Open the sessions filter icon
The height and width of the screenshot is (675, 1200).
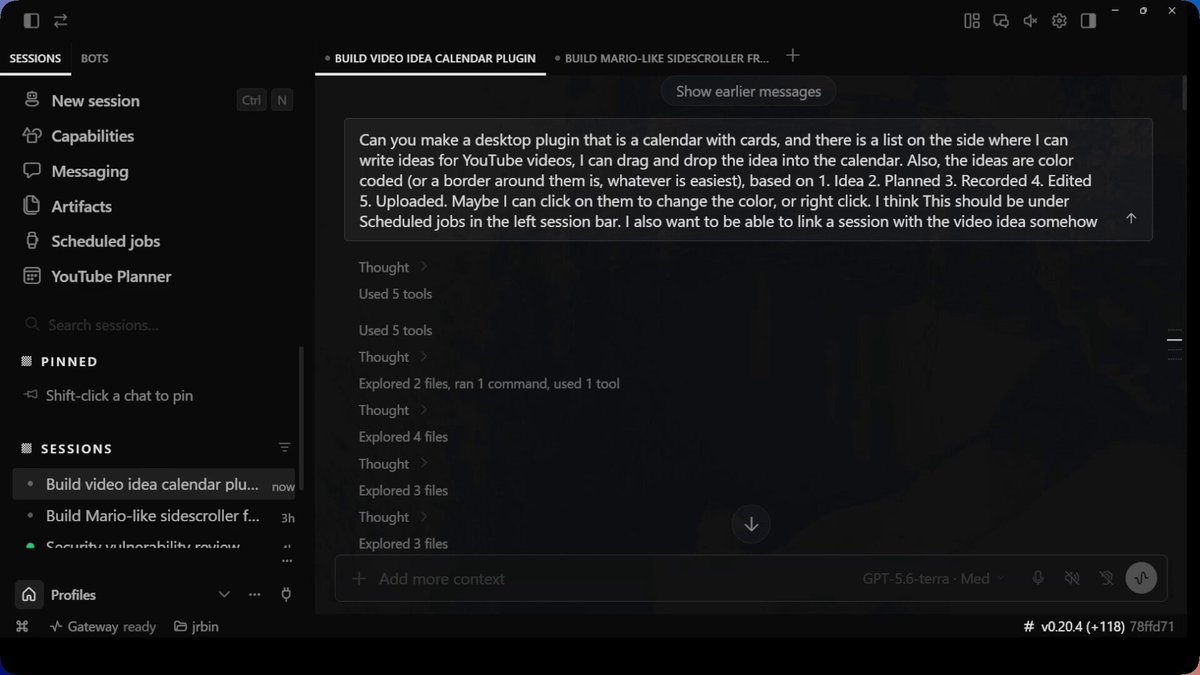[285, 448]
